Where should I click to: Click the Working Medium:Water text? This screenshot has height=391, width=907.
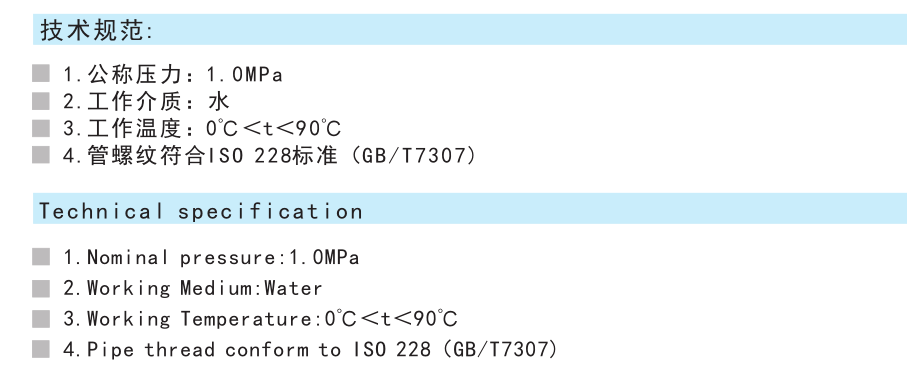(205, 288)
